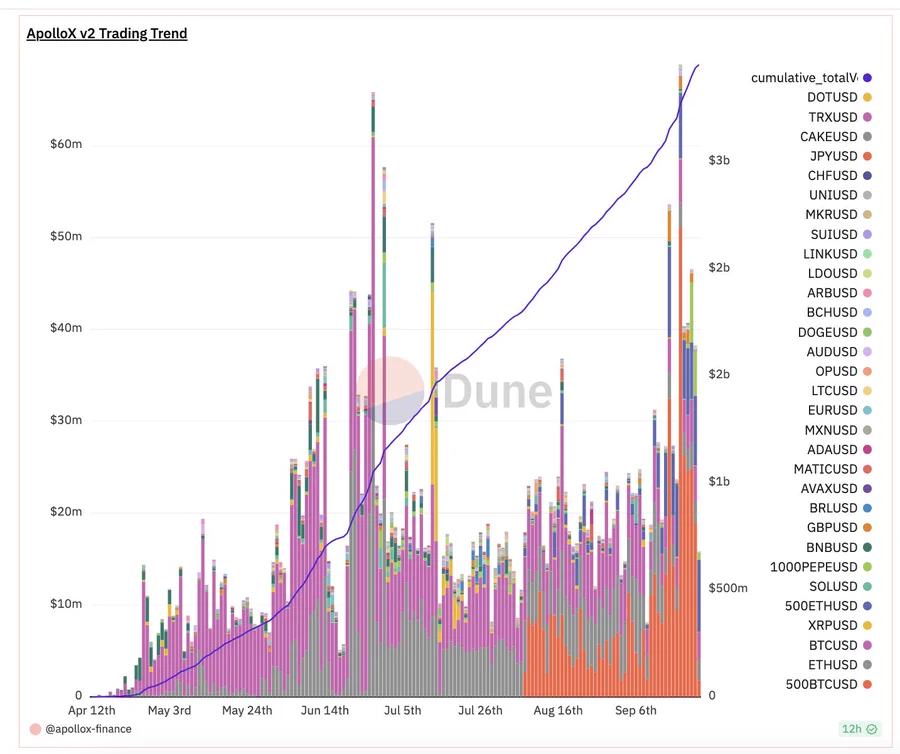Image resolution: width=900 pixels, height=754 pixels.
Task: Open the ApolloX v2 Trading Trend title link
Action: click(x=107, y=34)
